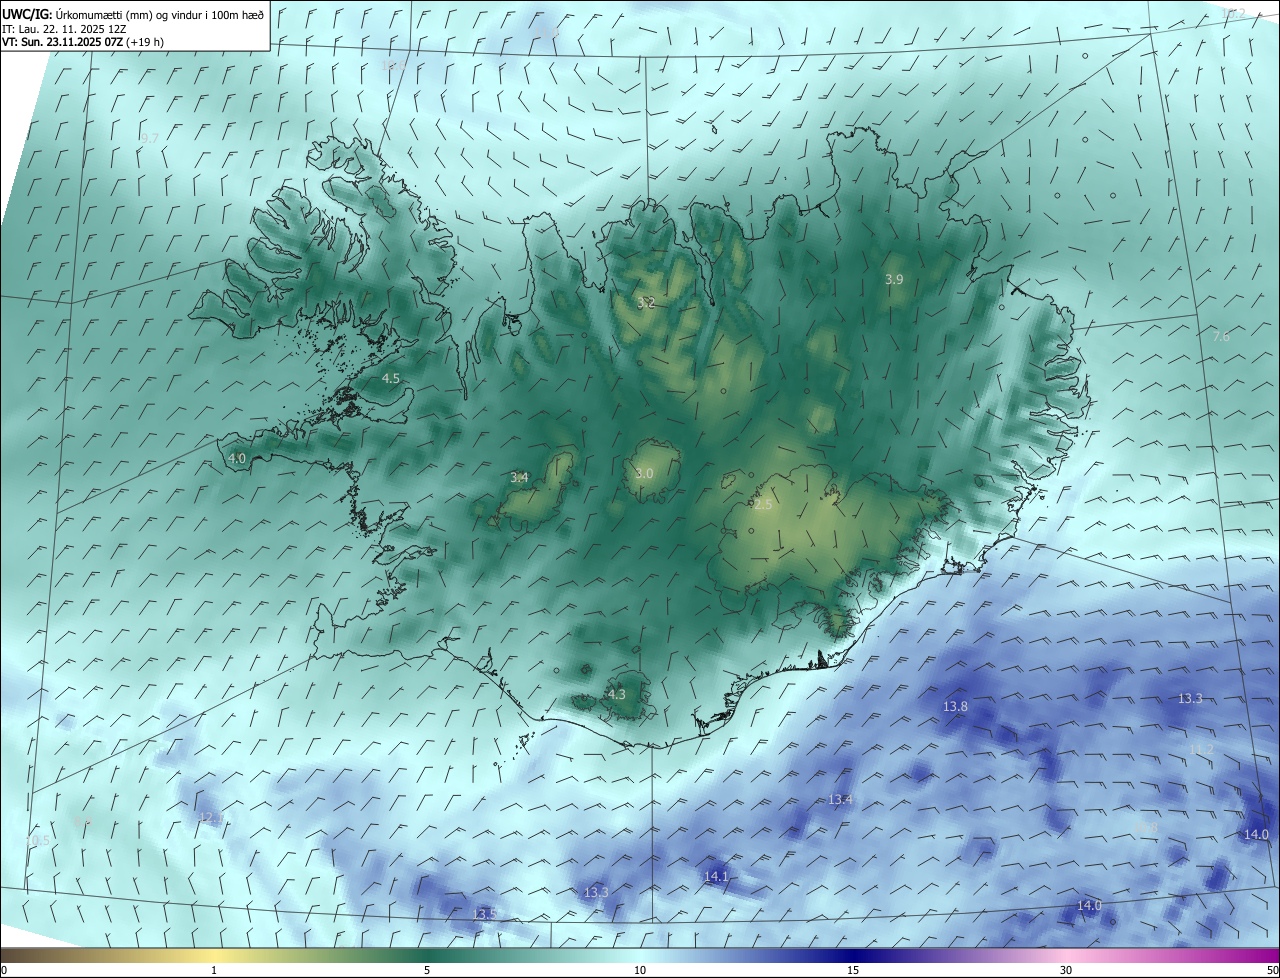Image resolution: width=1280 pixels, height=978 pixels.
Task: Click the 14.1 value label in south
Action: (717, 877)
